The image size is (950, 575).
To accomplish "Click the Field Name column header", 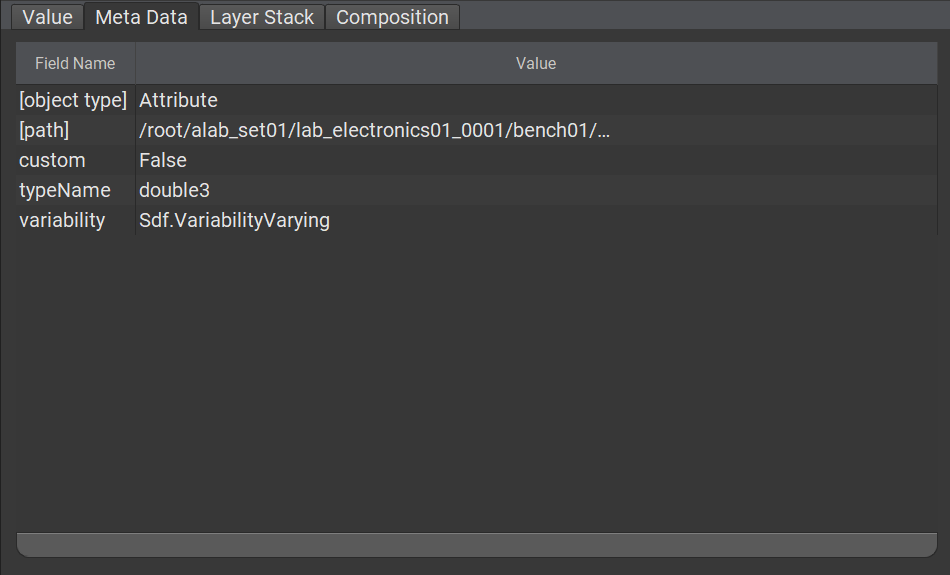I will tap(75, 63).
